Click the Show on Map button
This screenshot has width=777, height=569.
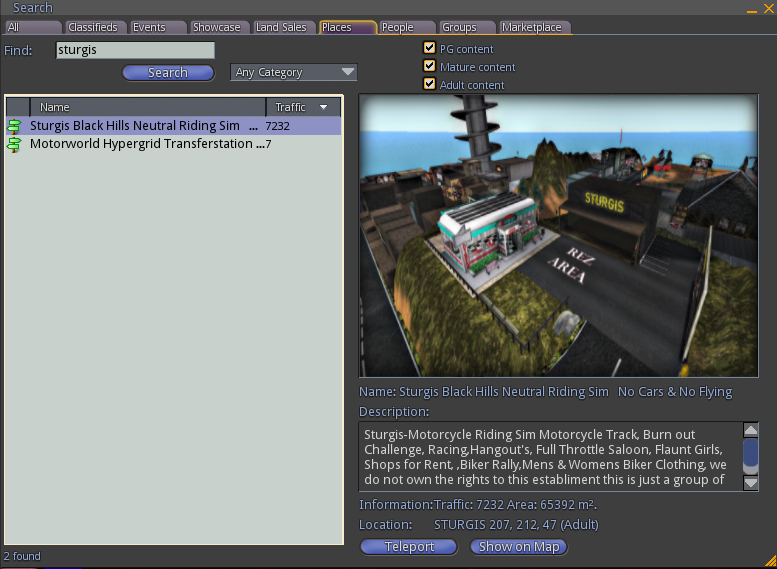[519, 547]
